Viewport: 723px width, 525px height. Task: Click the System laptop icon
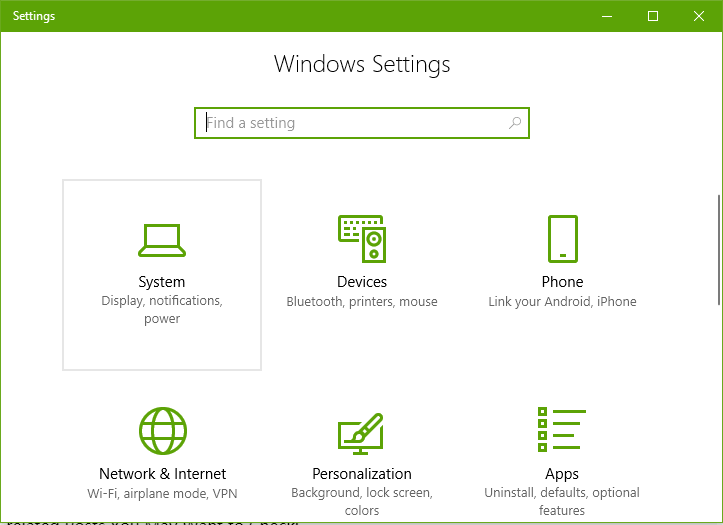pos(162,240)
